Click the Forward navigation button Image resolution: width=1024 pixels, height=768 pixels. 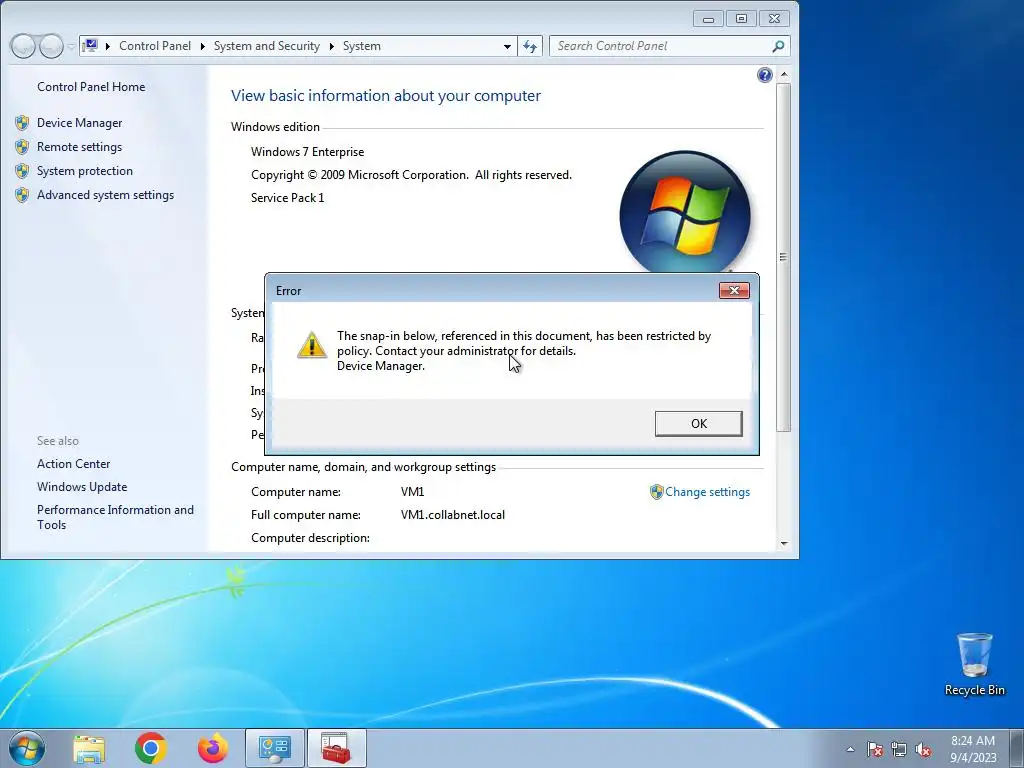(x=52, y=46)
